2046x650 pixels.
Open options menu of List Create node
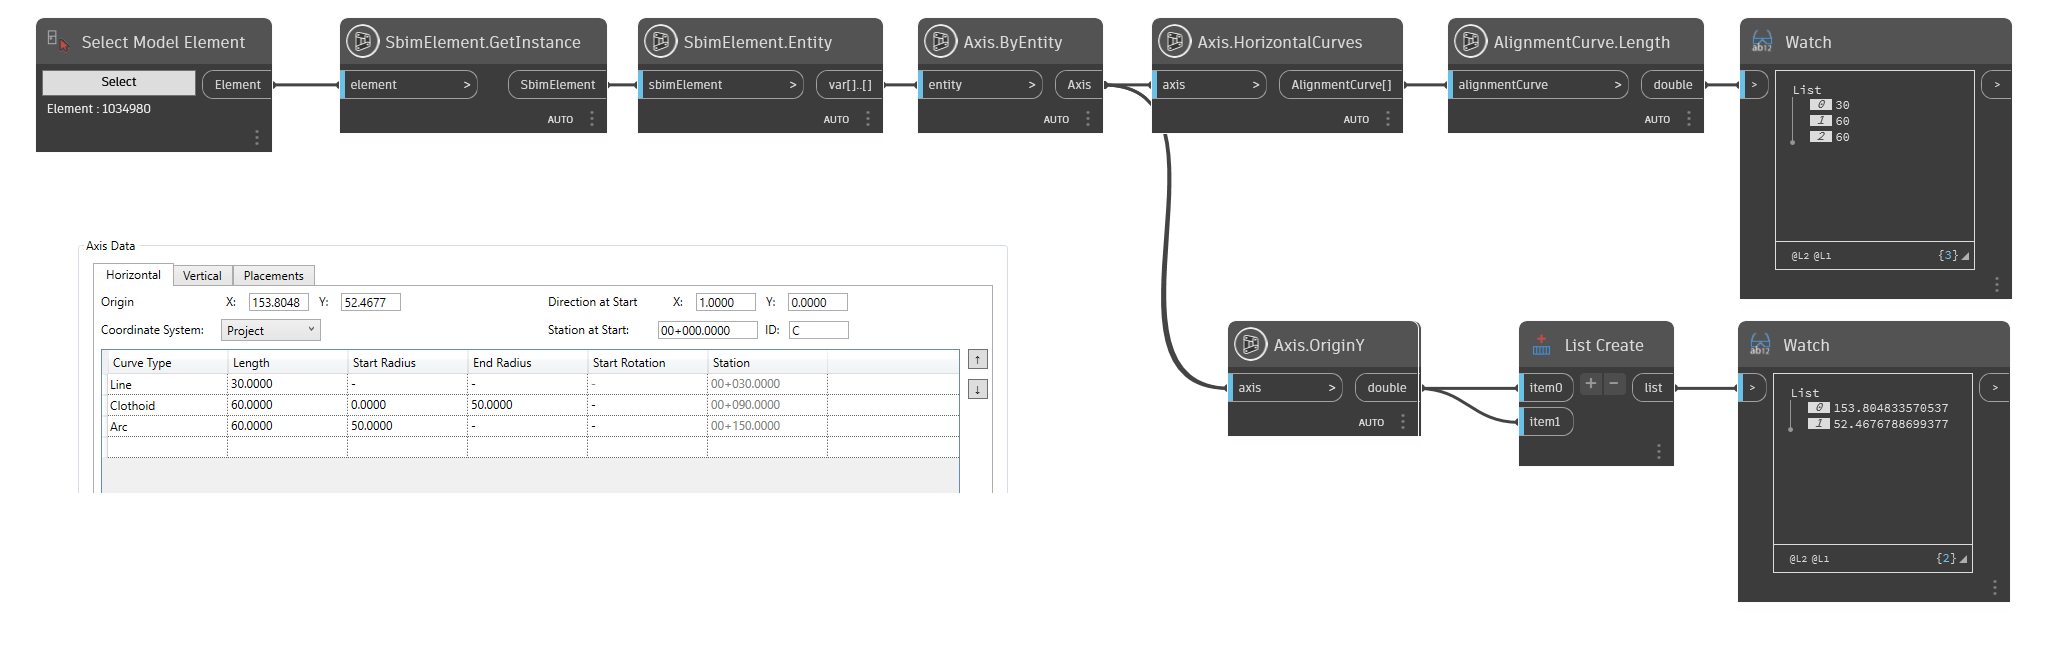point(1659,452)
